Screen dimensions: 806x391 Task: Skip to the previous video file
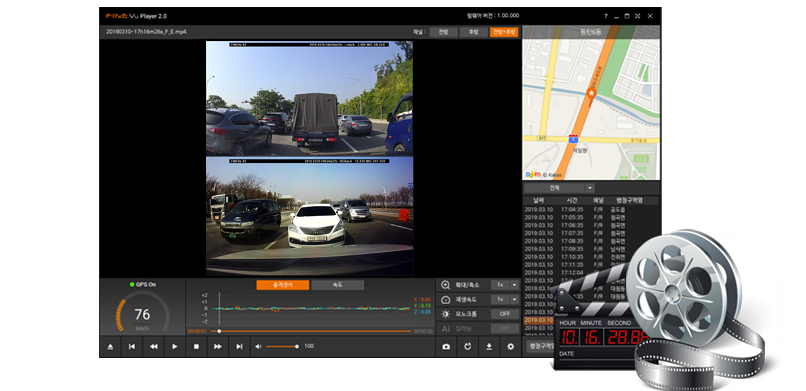132,347
